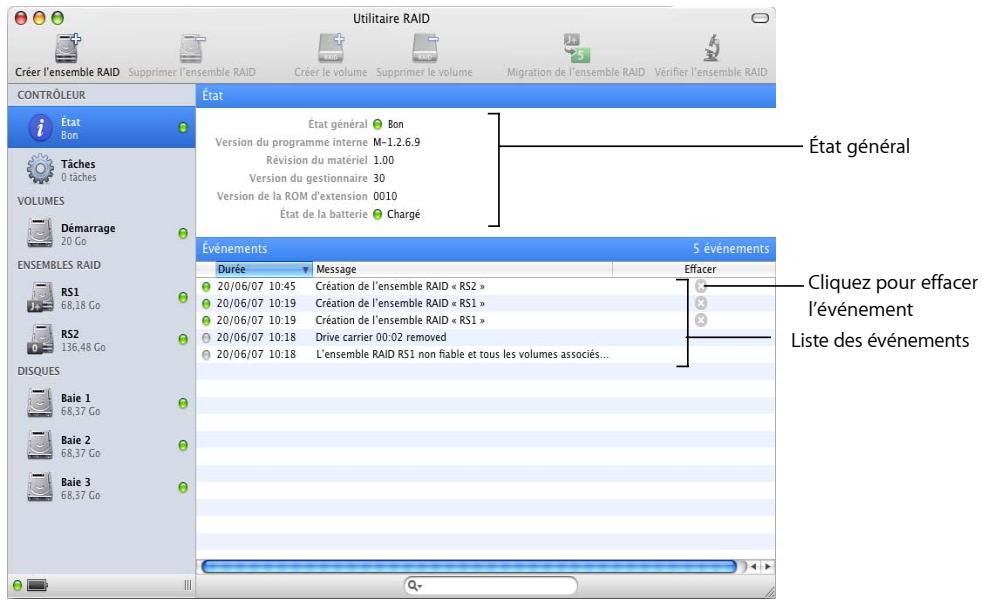982x601 pixels.
Task: Select the RS2 RAID set icon
Action: point(40,339)
